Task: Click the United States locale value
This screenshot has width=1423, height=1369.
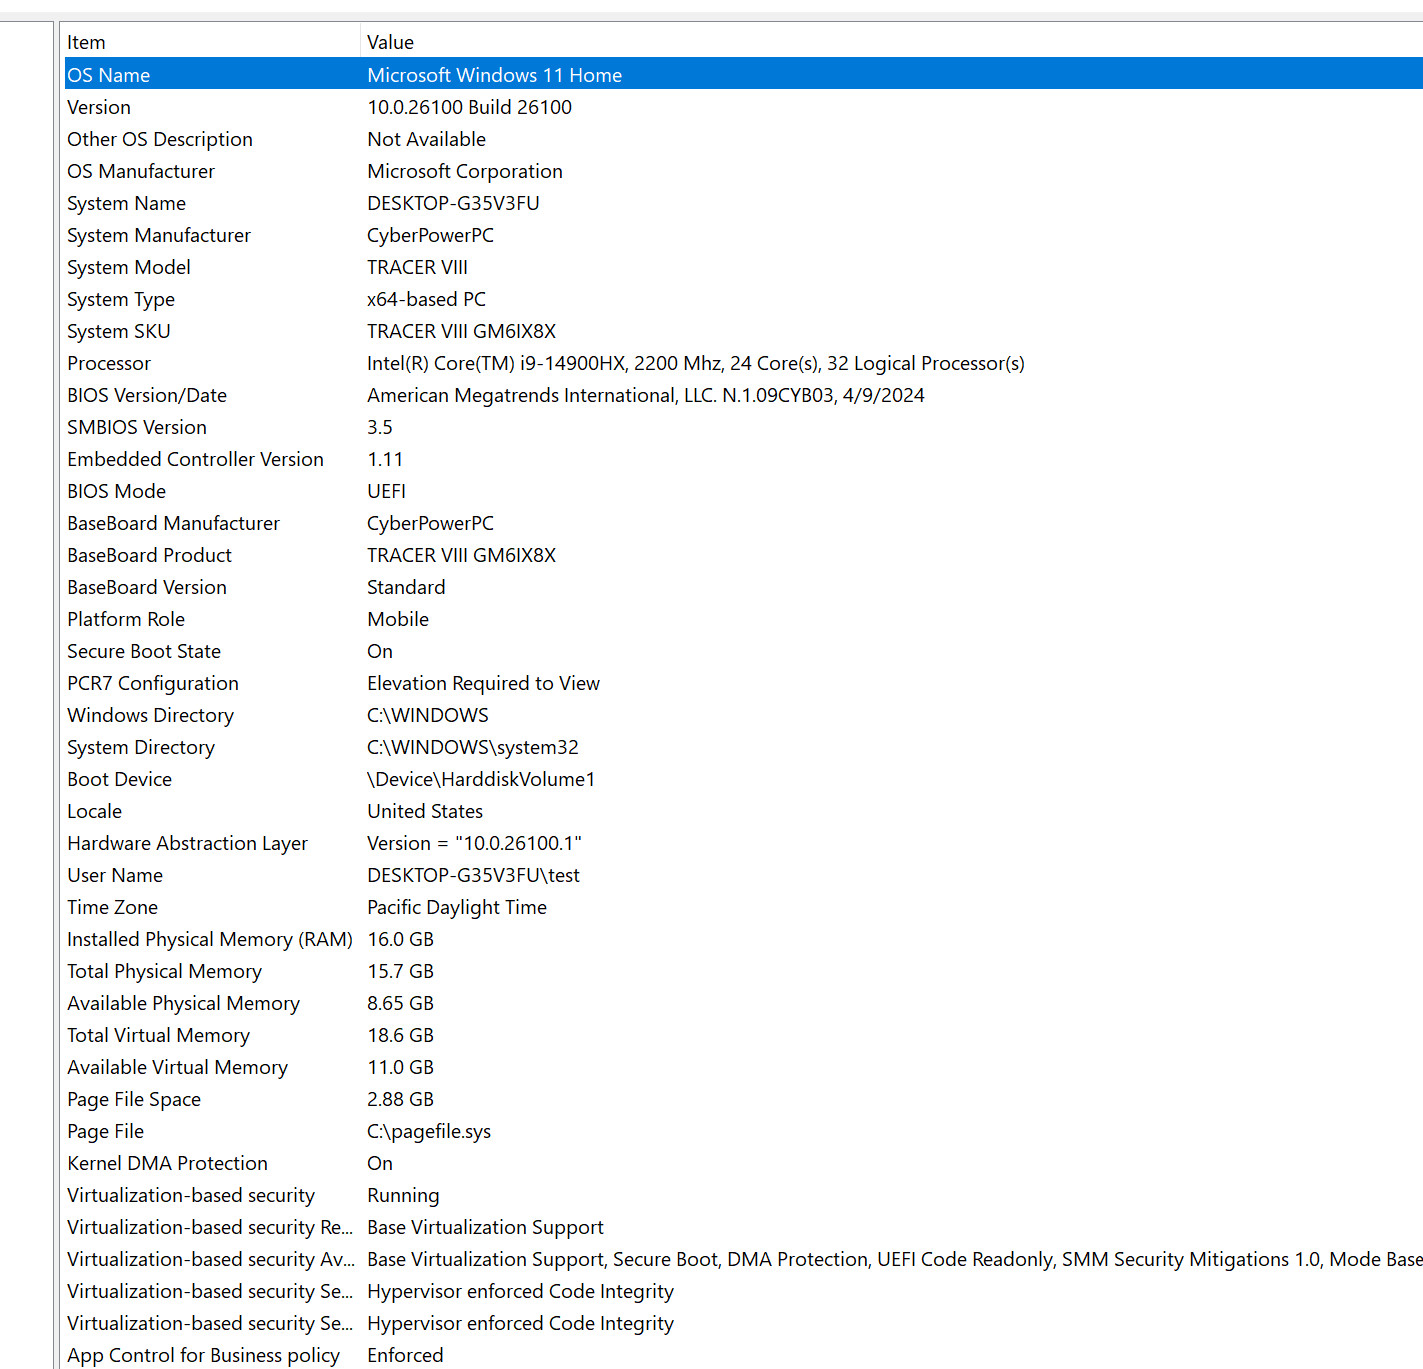Action: click(x=425, y=811)
